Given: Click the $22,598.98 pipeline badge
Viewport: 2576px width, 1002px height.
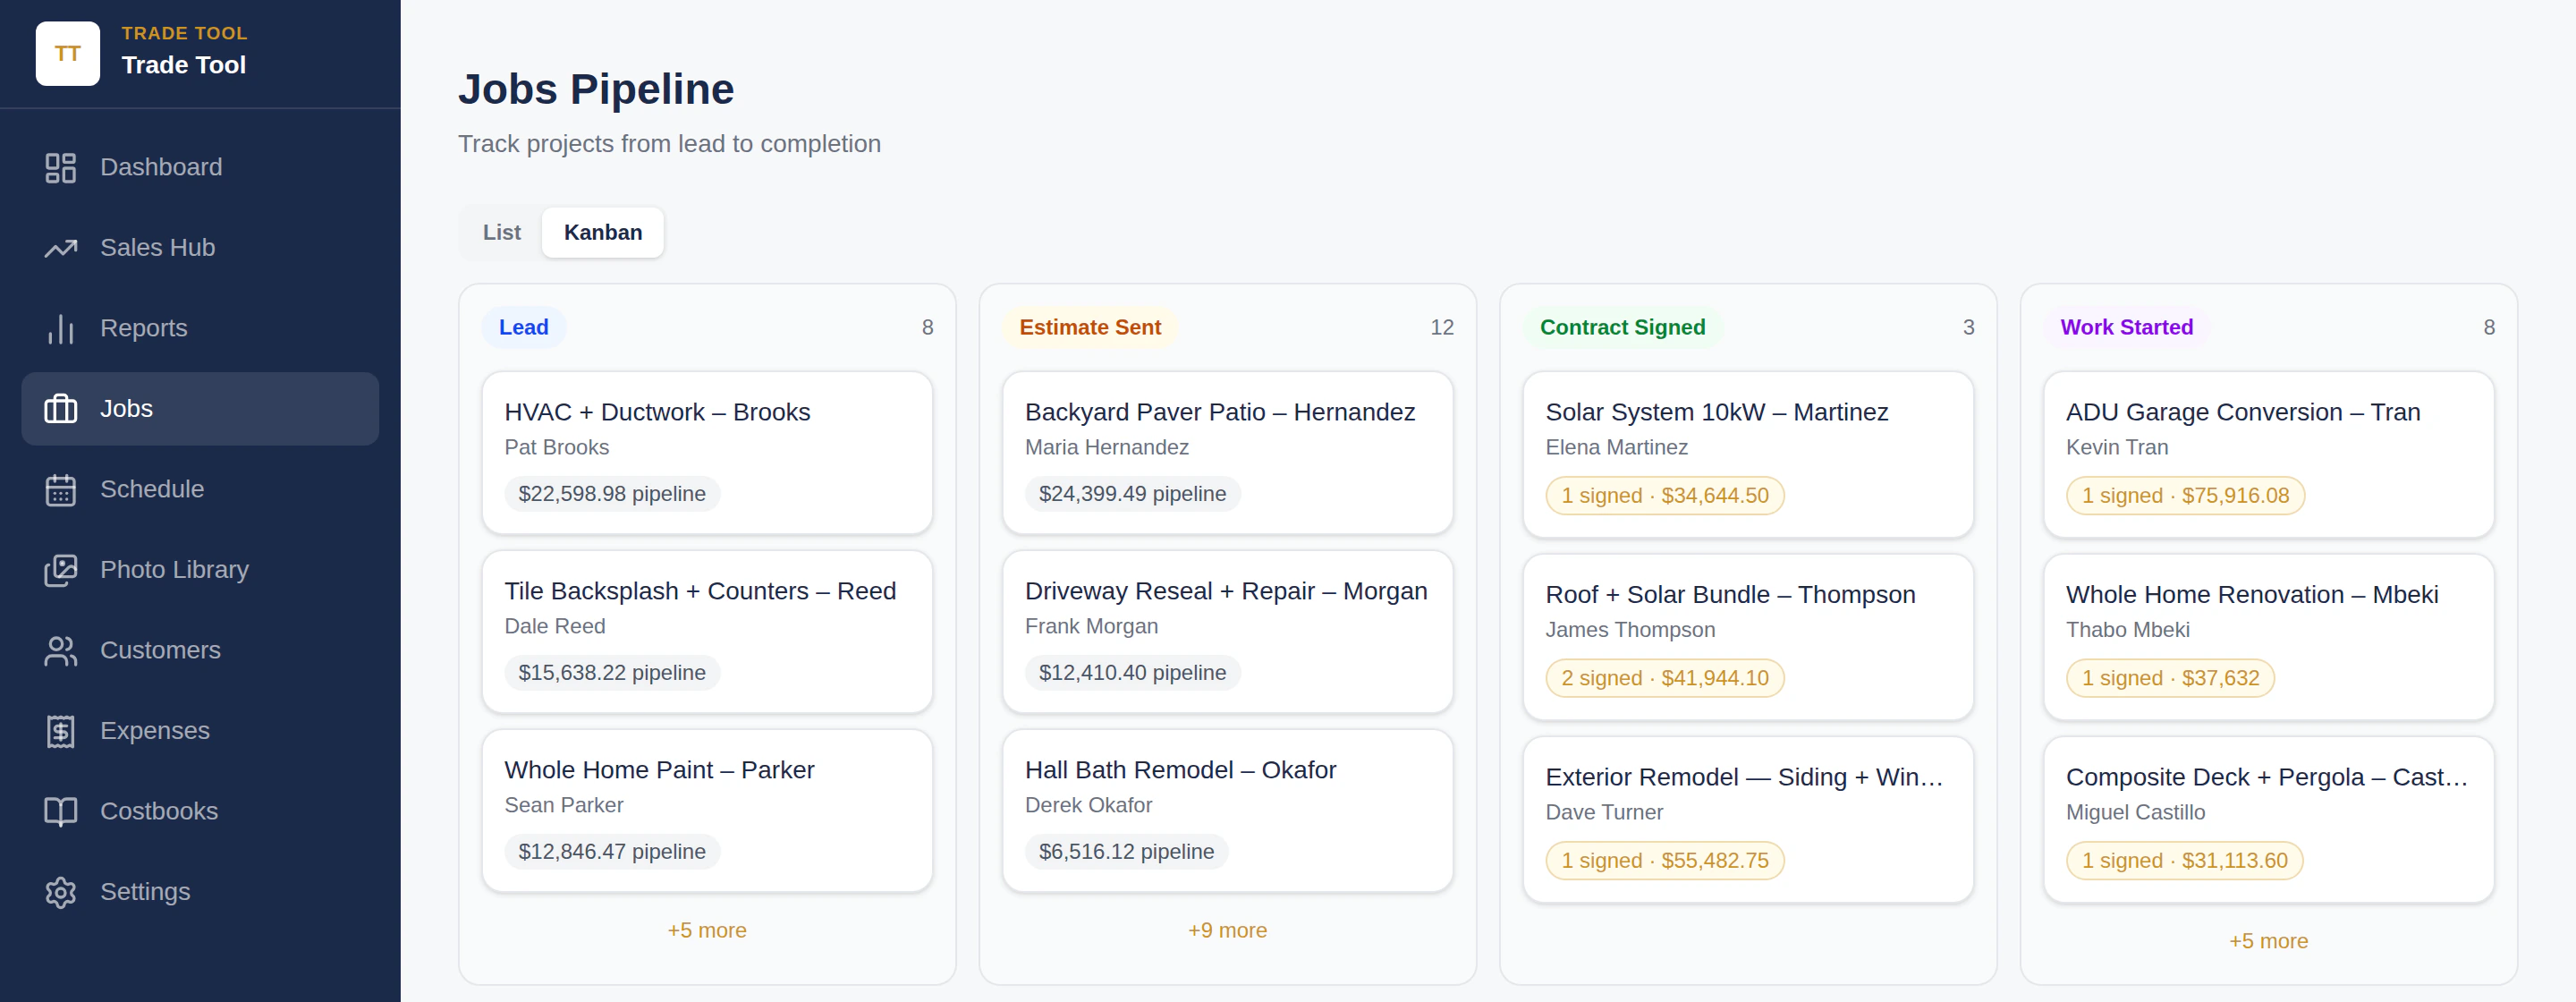Looking at the screenshot, I should [x=612, y=494].
